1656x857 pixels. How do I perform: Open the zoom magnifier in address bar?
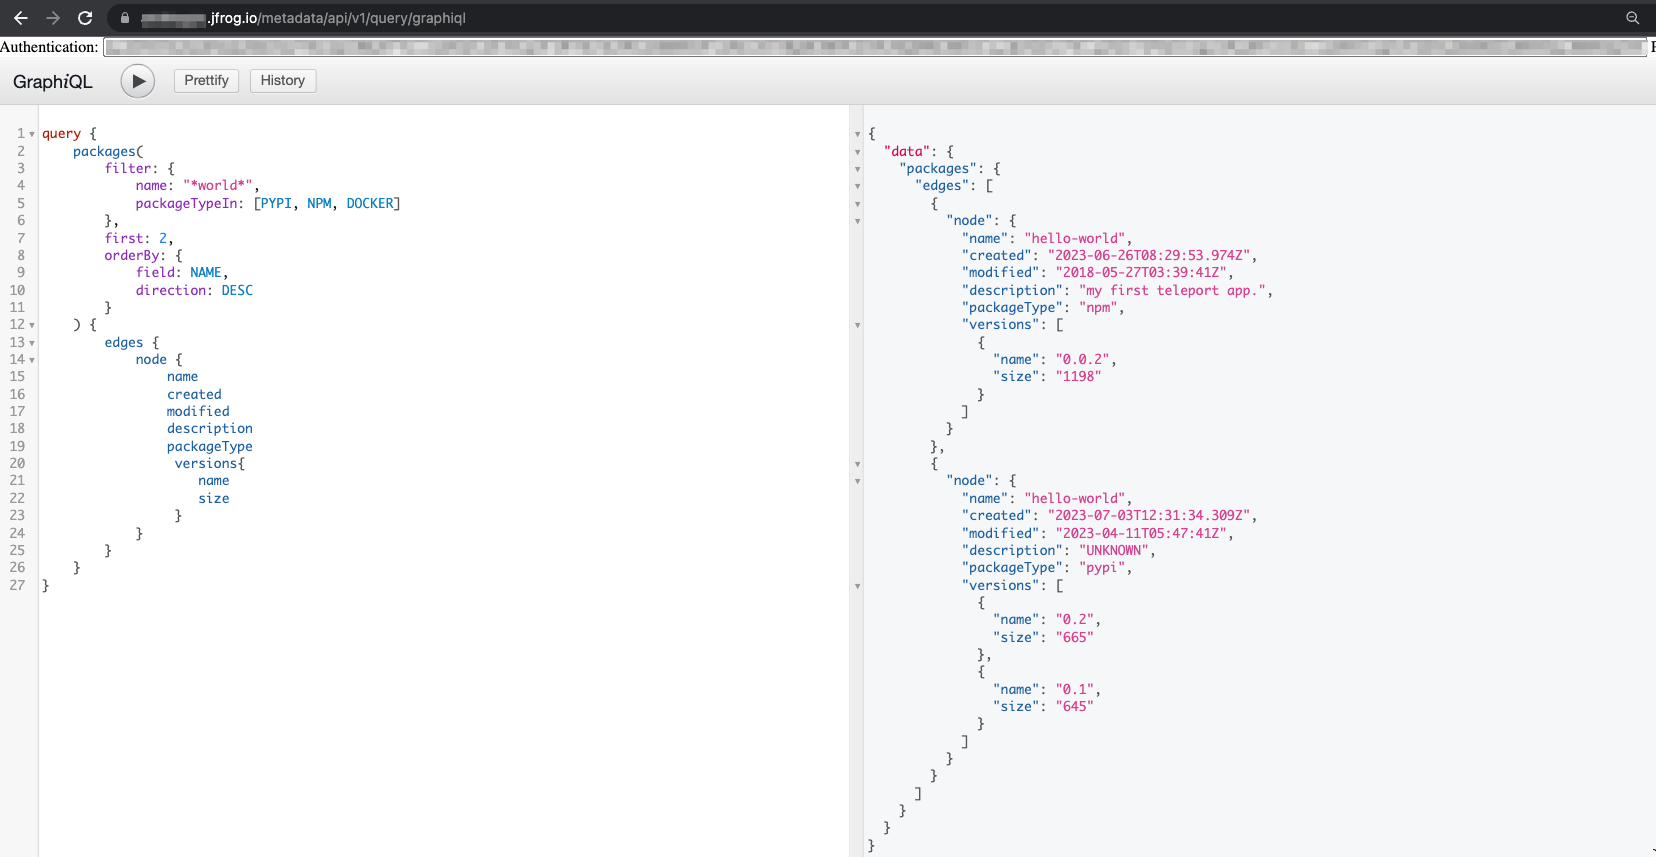1632,18
